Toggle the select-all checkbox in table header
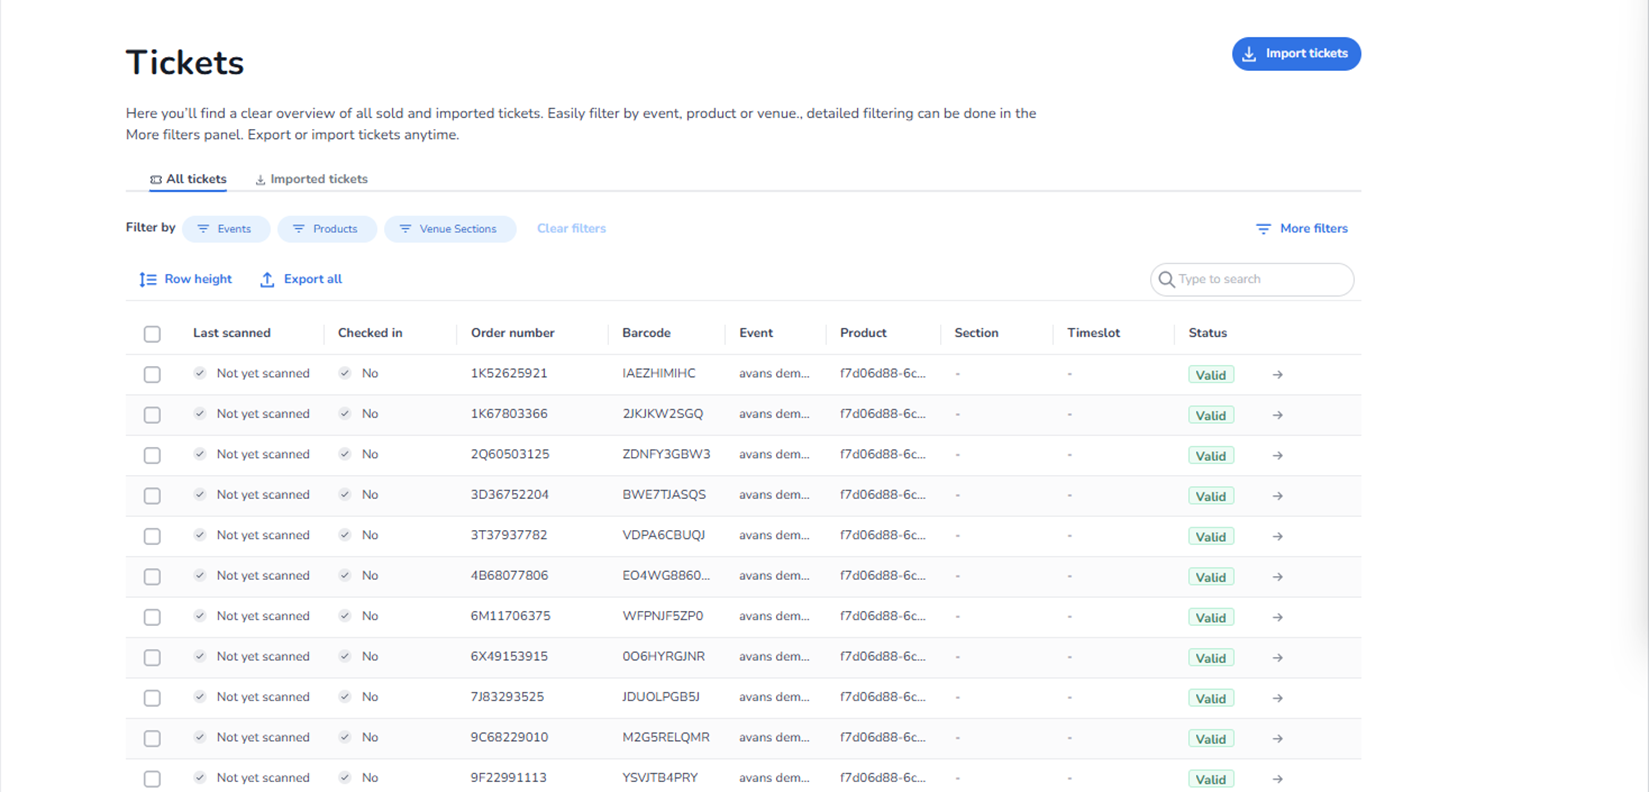 tap(152, 334)
